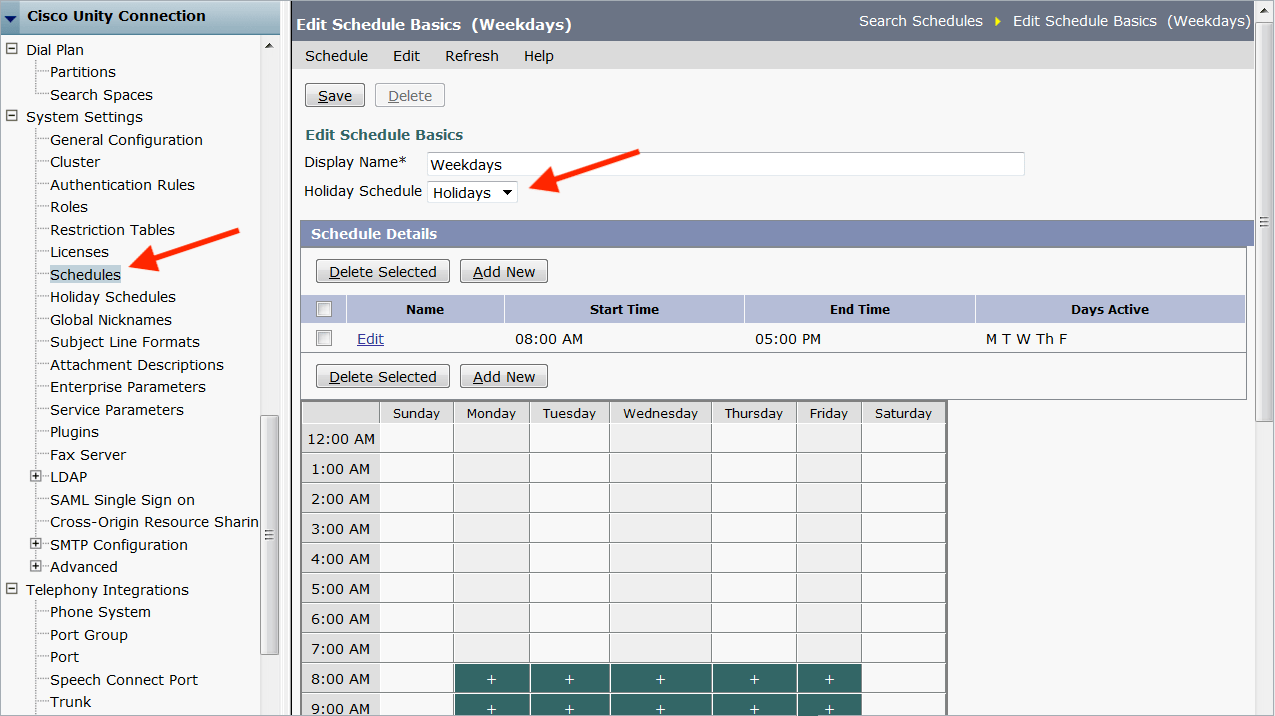
Task: Open the Refresh menu
Action: (x=472, y=56)
